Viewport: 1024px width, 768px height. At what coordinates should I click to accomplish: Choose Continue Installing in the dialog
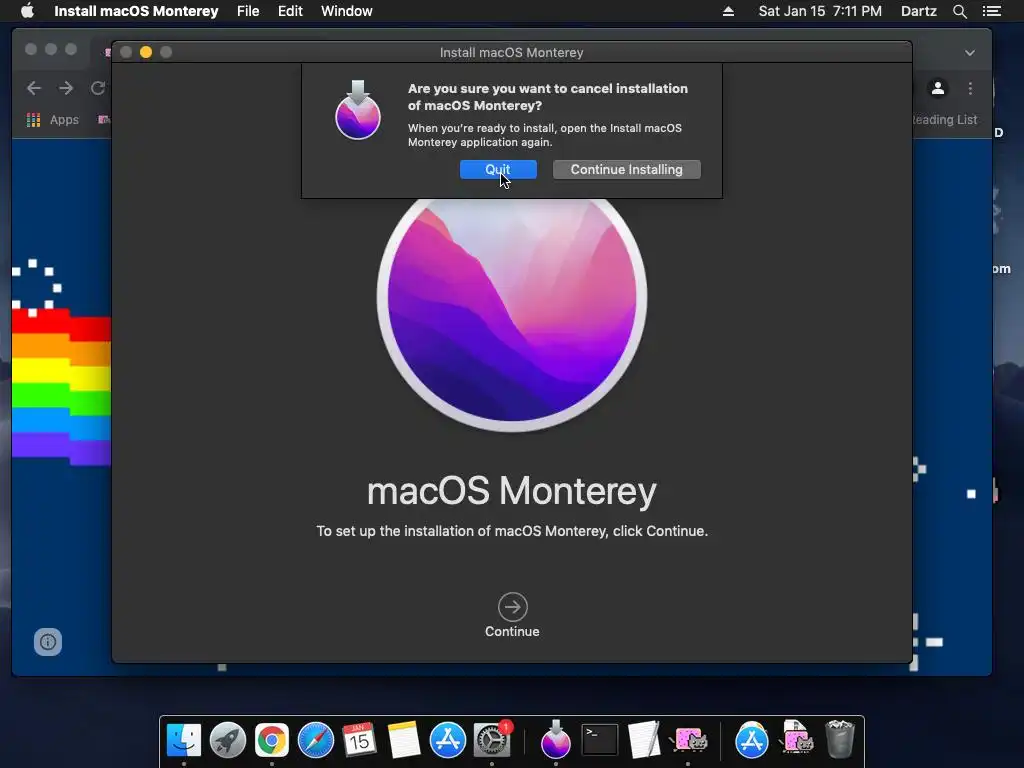pos(626,169)
